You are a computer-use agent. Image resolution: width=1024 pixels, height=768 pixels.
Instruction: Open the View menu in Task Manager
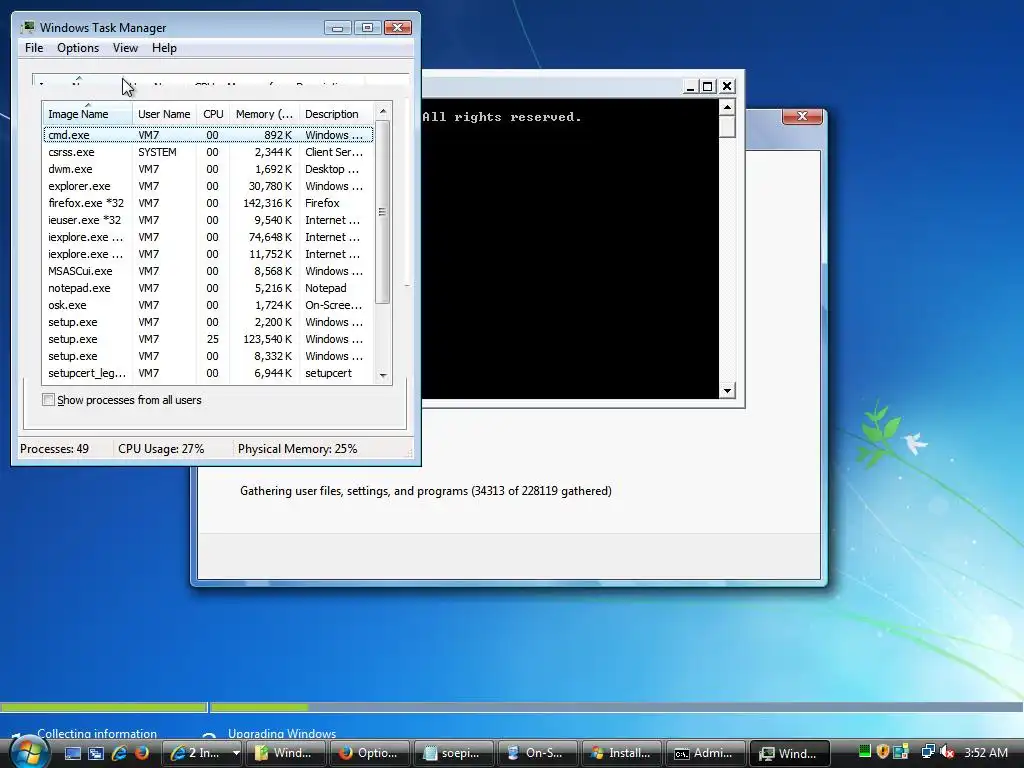tap(125, 48)
